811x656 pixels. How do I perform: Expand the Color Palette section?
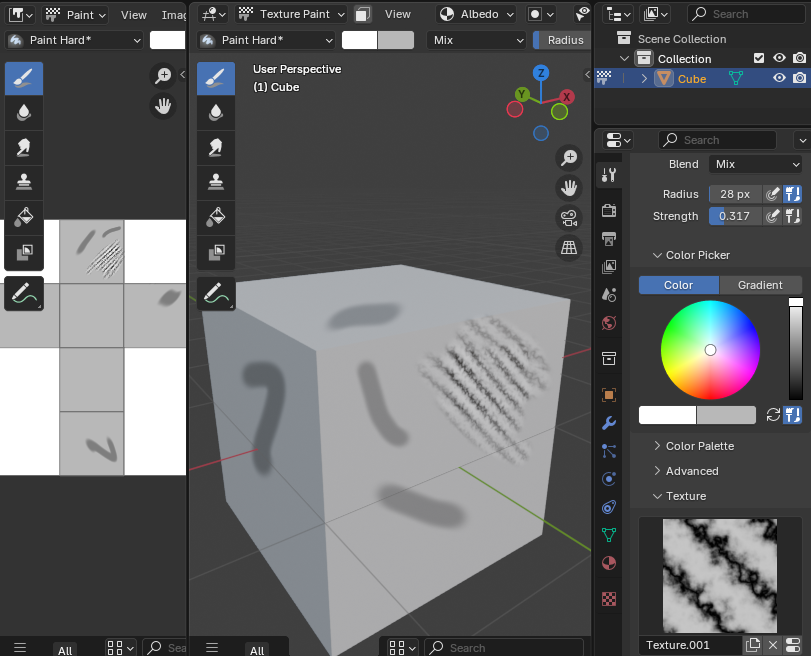699,446
